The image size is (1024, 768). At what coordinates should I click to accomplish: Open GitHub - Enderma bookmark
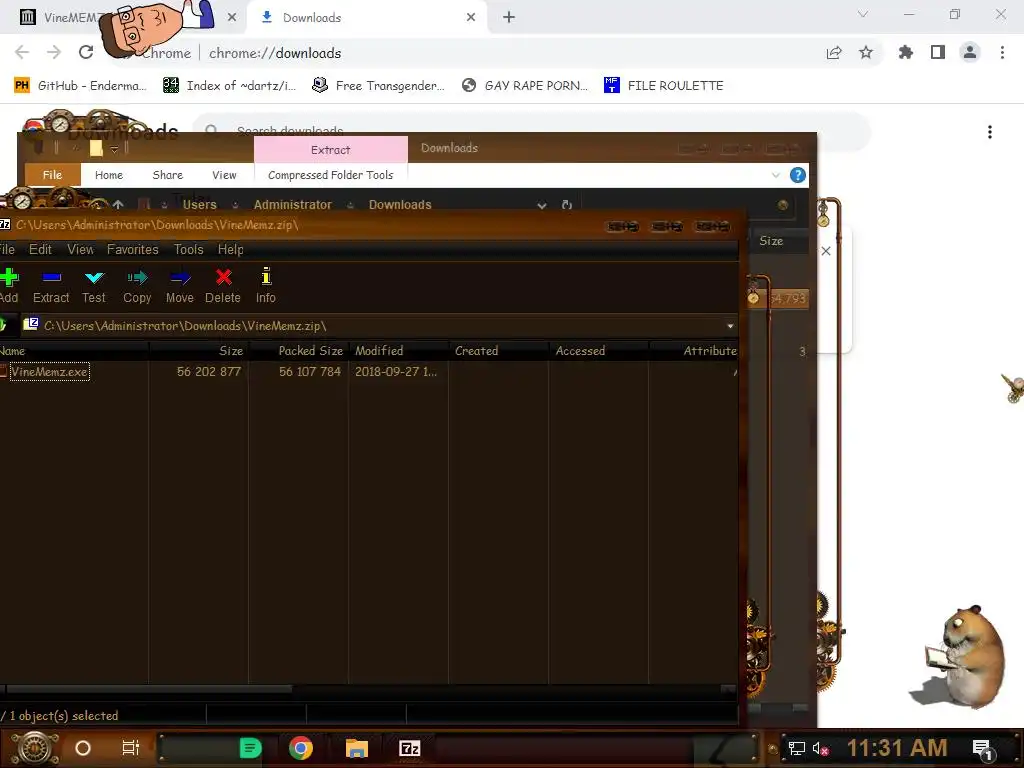coord(80,86)
